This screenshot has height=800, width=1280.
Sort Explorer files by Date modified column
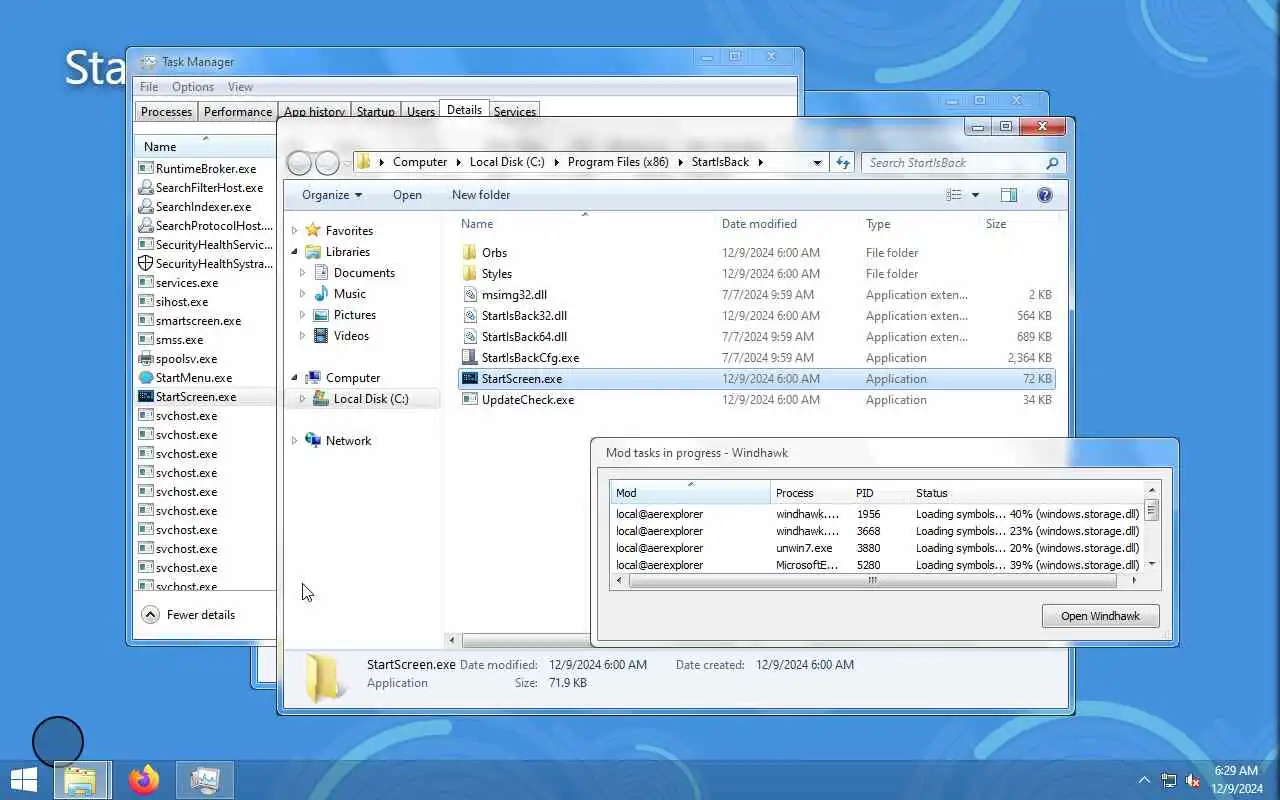[759, 224]
